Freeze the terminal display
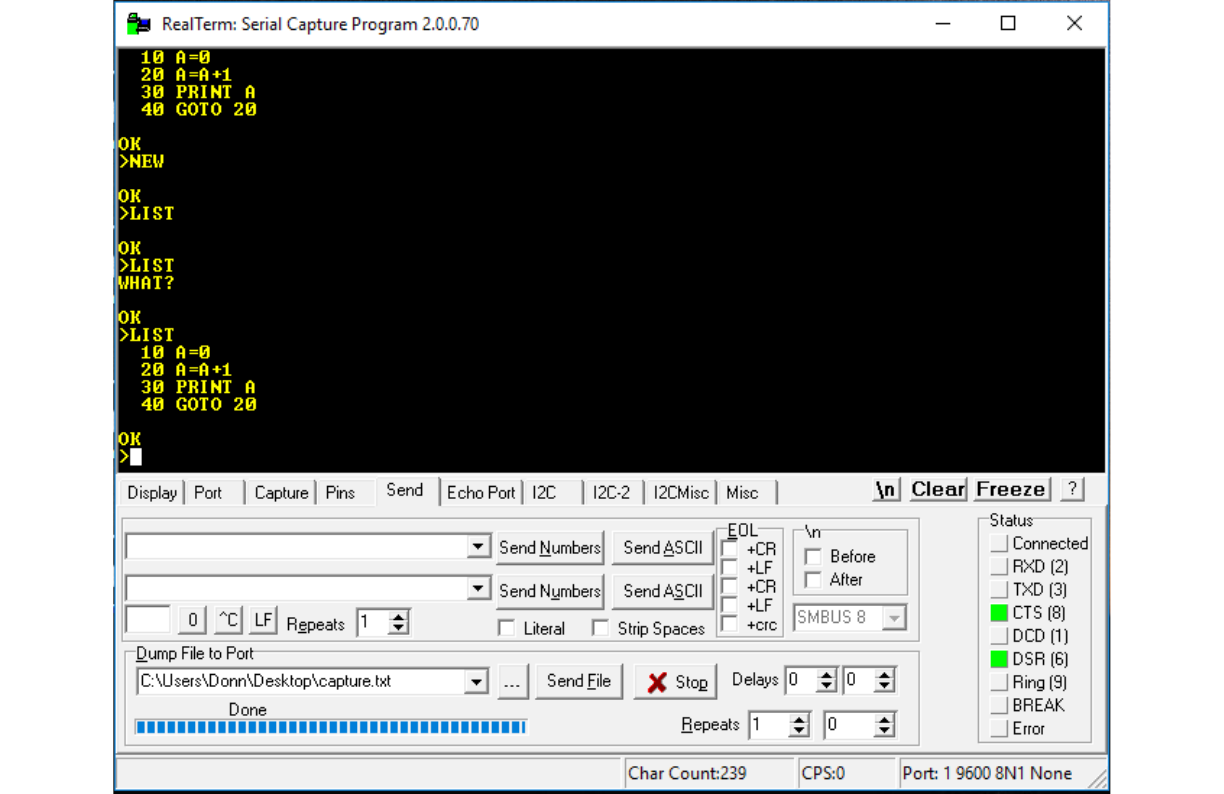 coord(1012,489)
